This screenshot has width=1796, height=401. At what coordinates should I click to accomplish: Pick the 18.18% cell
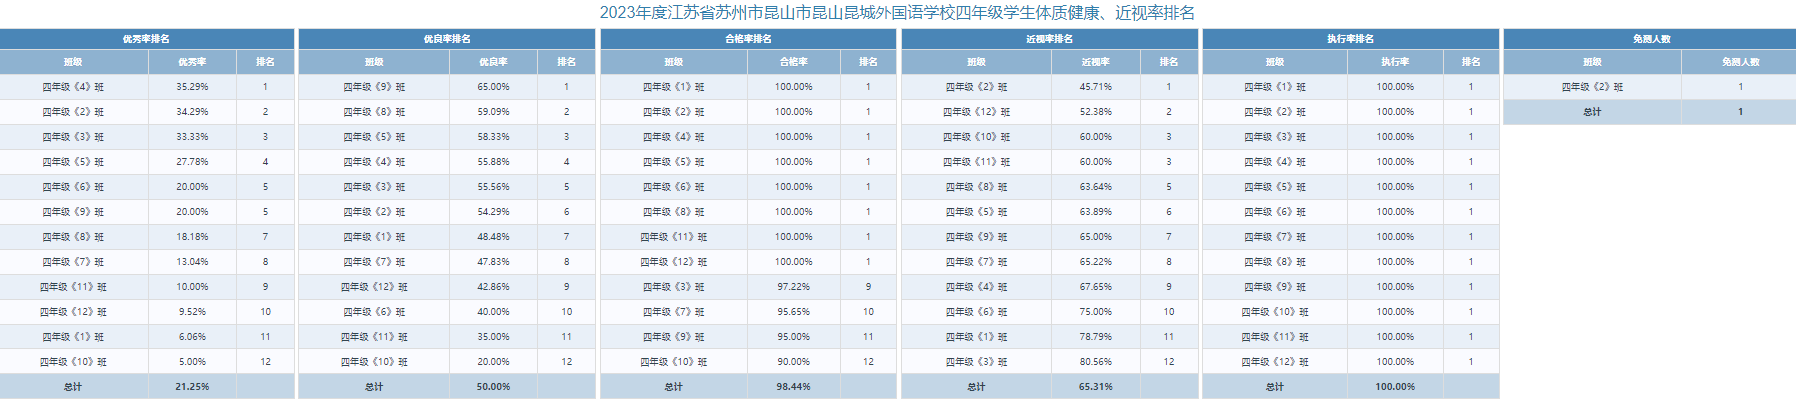point(192,237)
